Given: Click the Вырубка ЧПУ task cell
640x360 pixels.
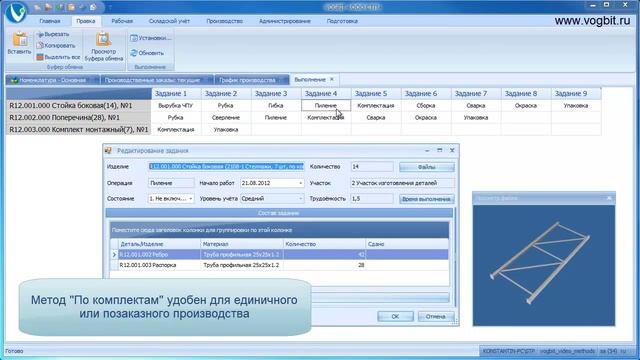Looking at the screenshot, I should (176, 105).
